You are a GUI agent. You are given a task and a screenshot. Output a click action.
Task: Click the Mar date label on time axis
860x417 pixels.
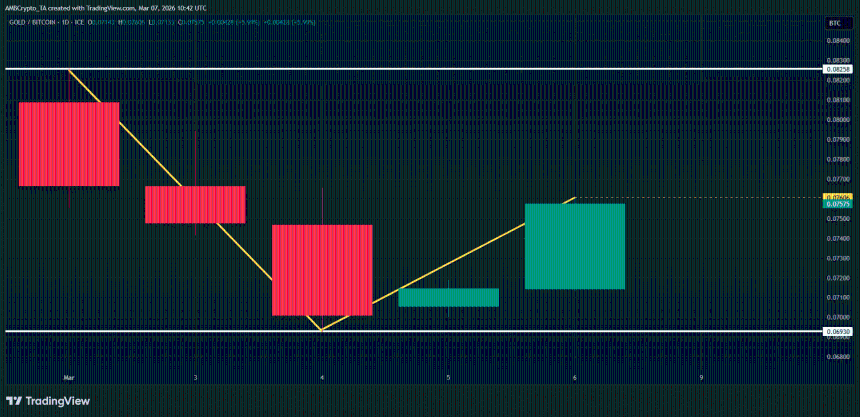(69, 378)
